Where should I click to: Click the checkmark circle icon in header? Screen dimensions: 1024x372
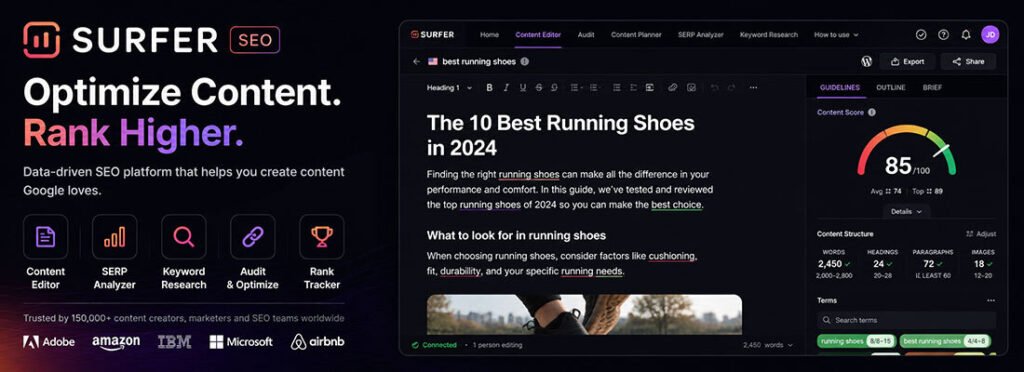(x=921, y=35)
